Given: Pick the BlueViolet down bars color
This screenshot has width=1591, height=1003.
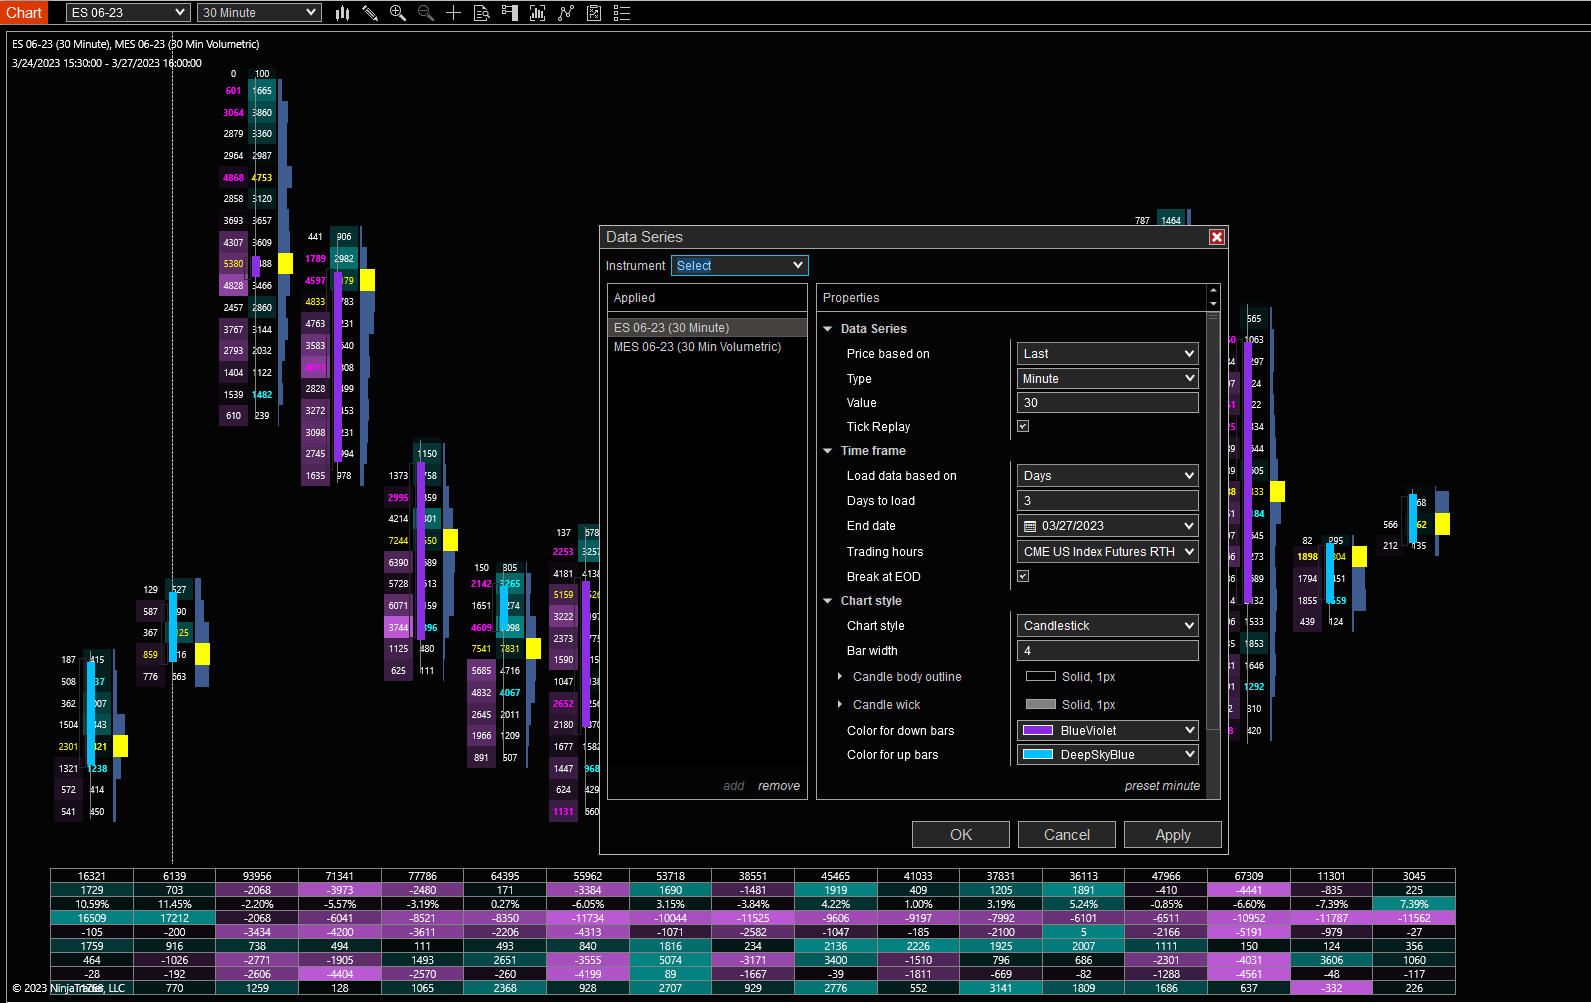Looking at the screenshot, I should coord(1107,731).
